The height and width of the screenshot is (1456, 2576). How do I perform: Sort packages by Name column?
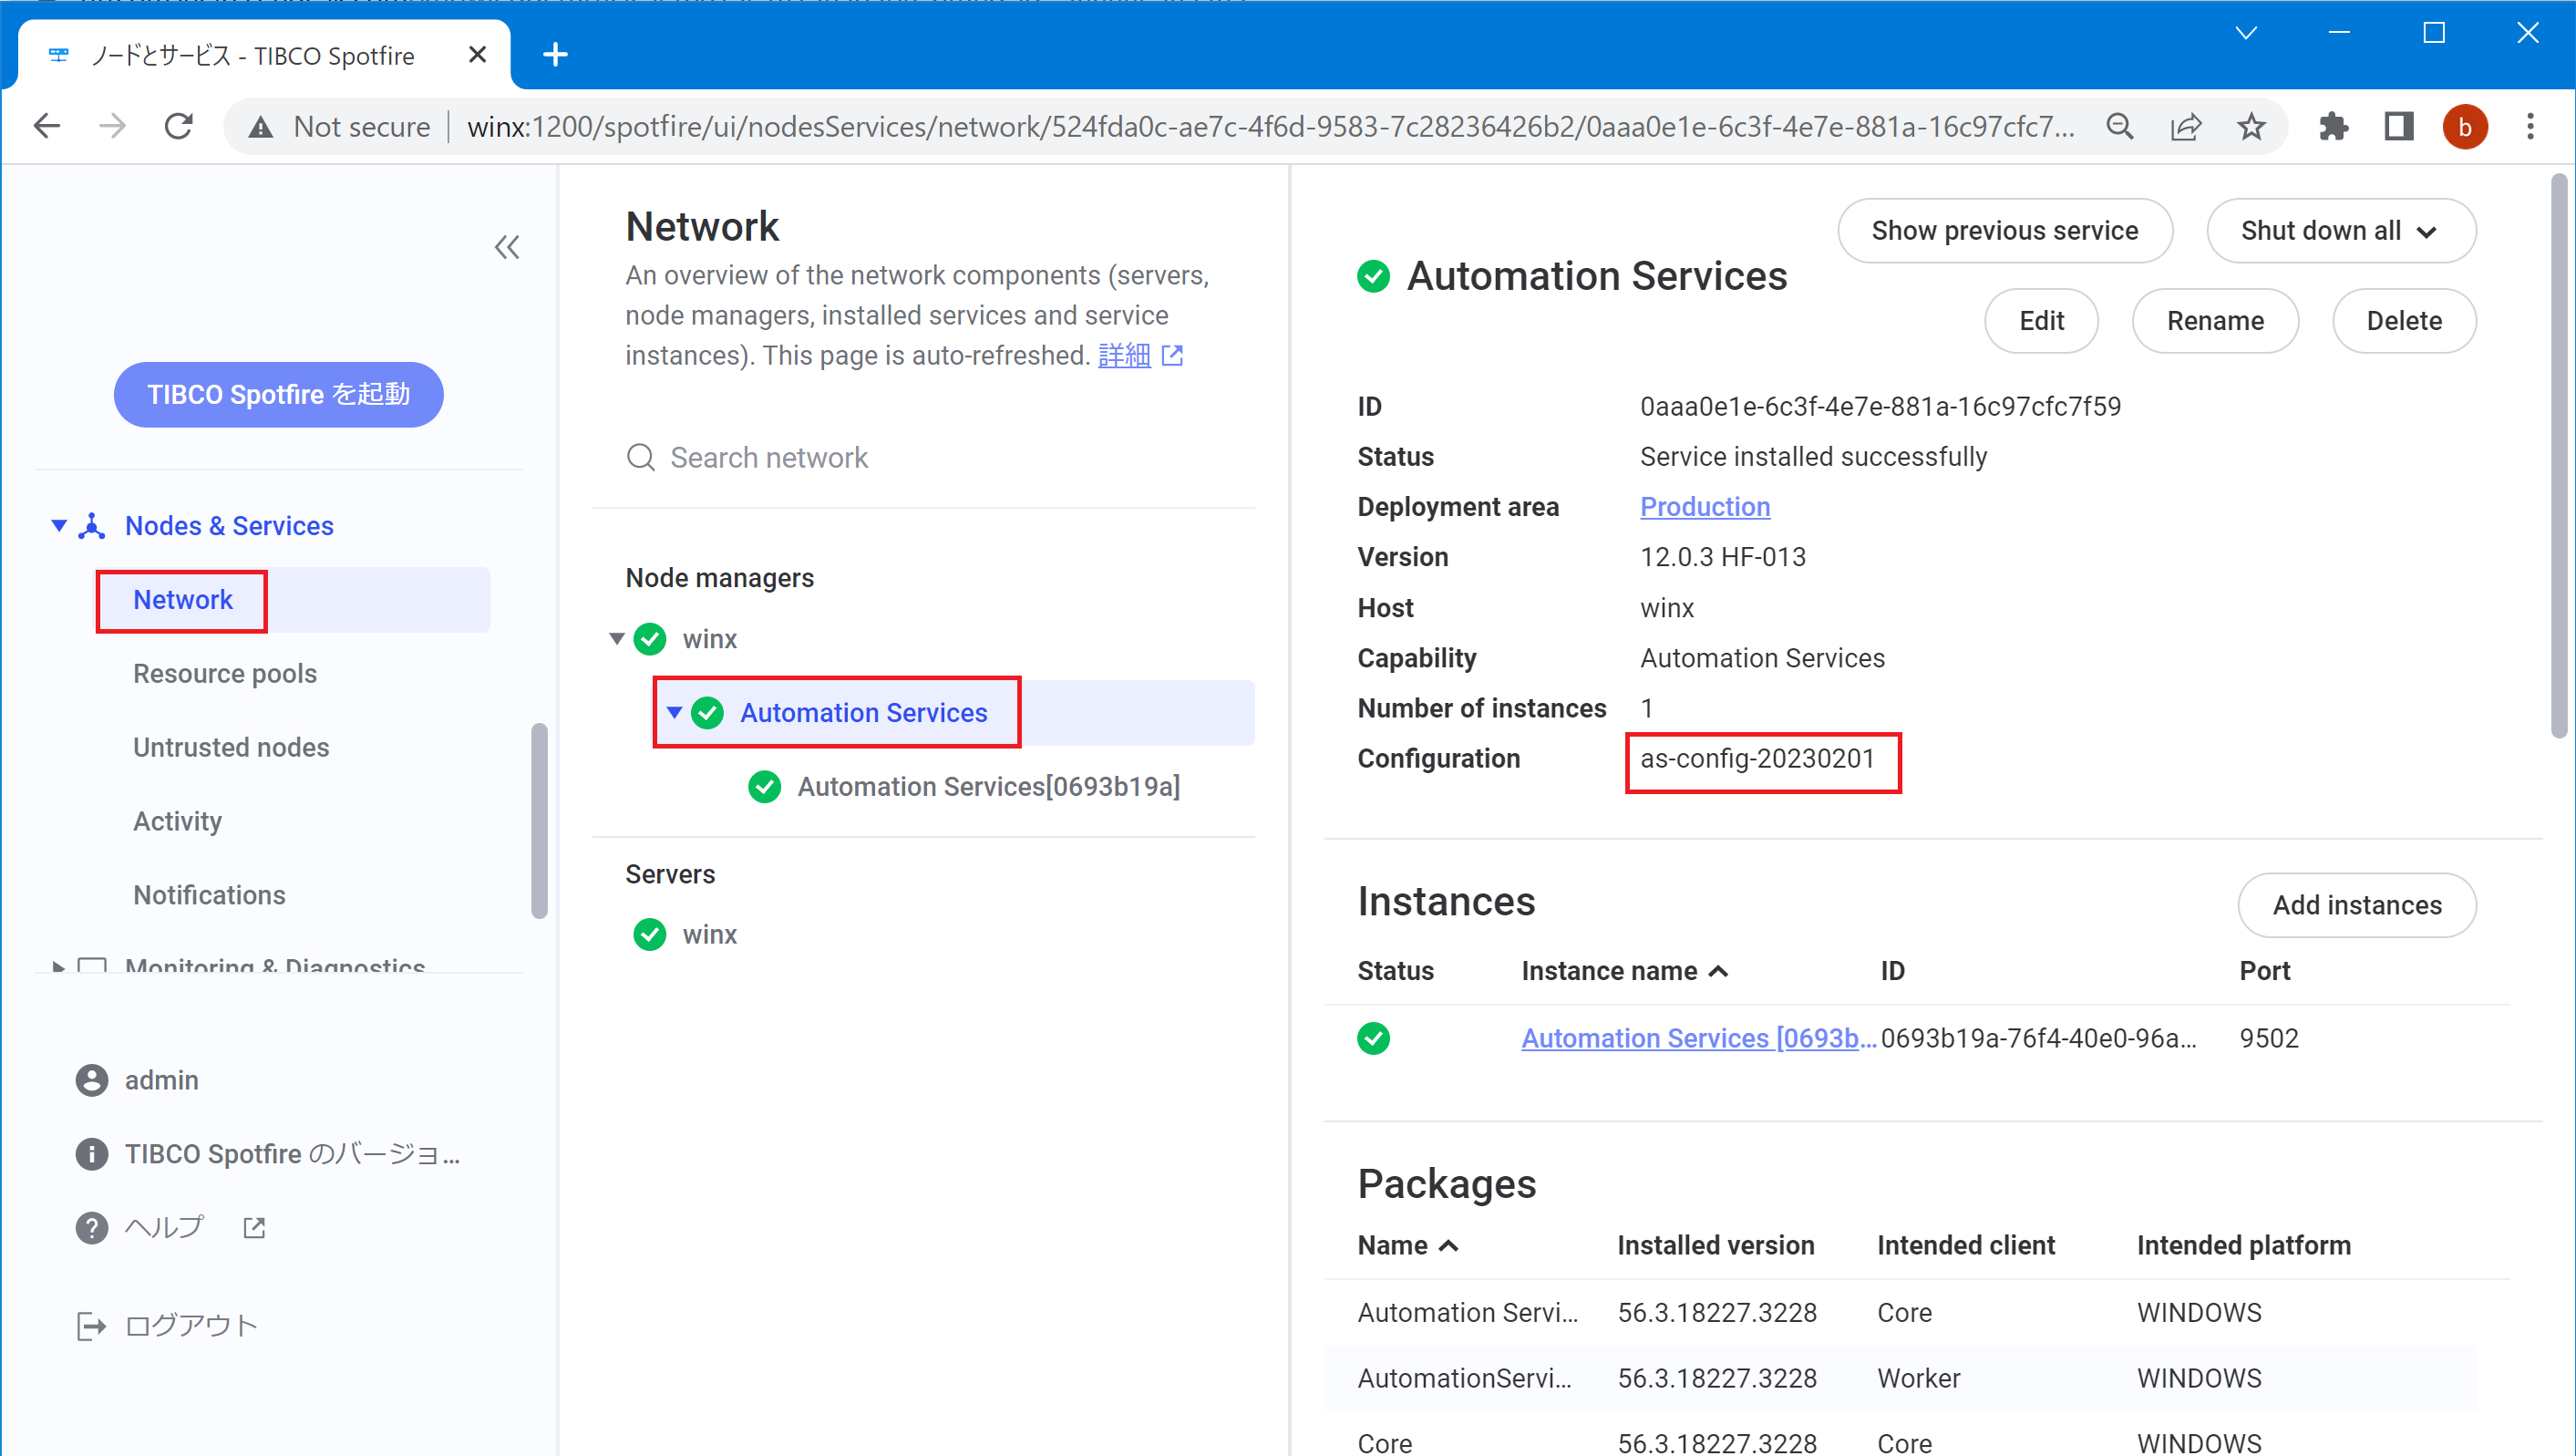(1407, 1245)
